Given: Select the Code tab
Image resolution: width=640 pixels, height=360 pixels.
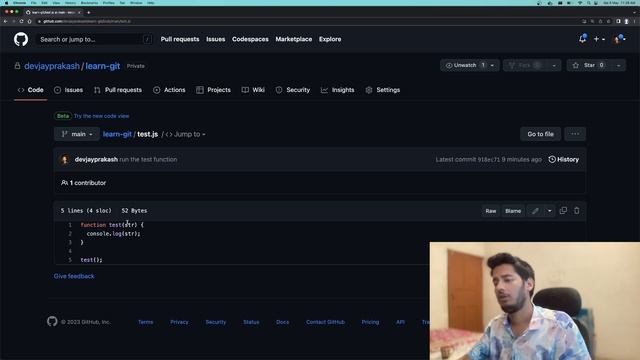Looking at the screenshot, I should 31,90.
